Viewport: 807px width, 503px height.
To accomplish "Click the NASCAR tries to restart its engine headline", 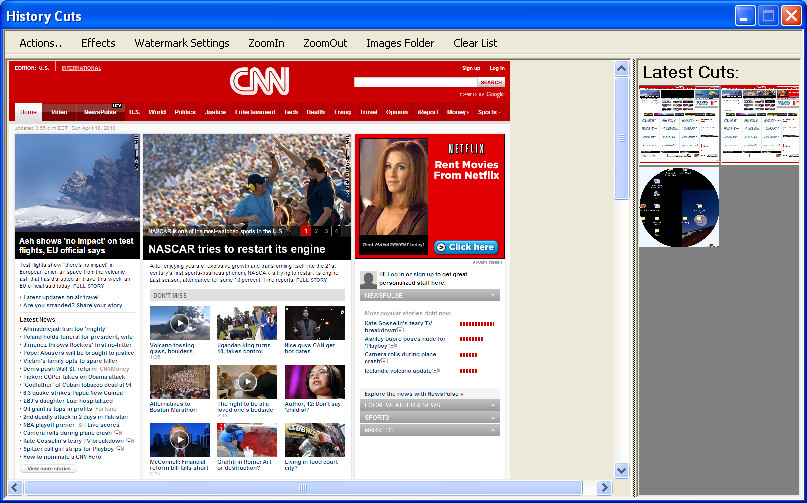I will [x=237, y=249].
